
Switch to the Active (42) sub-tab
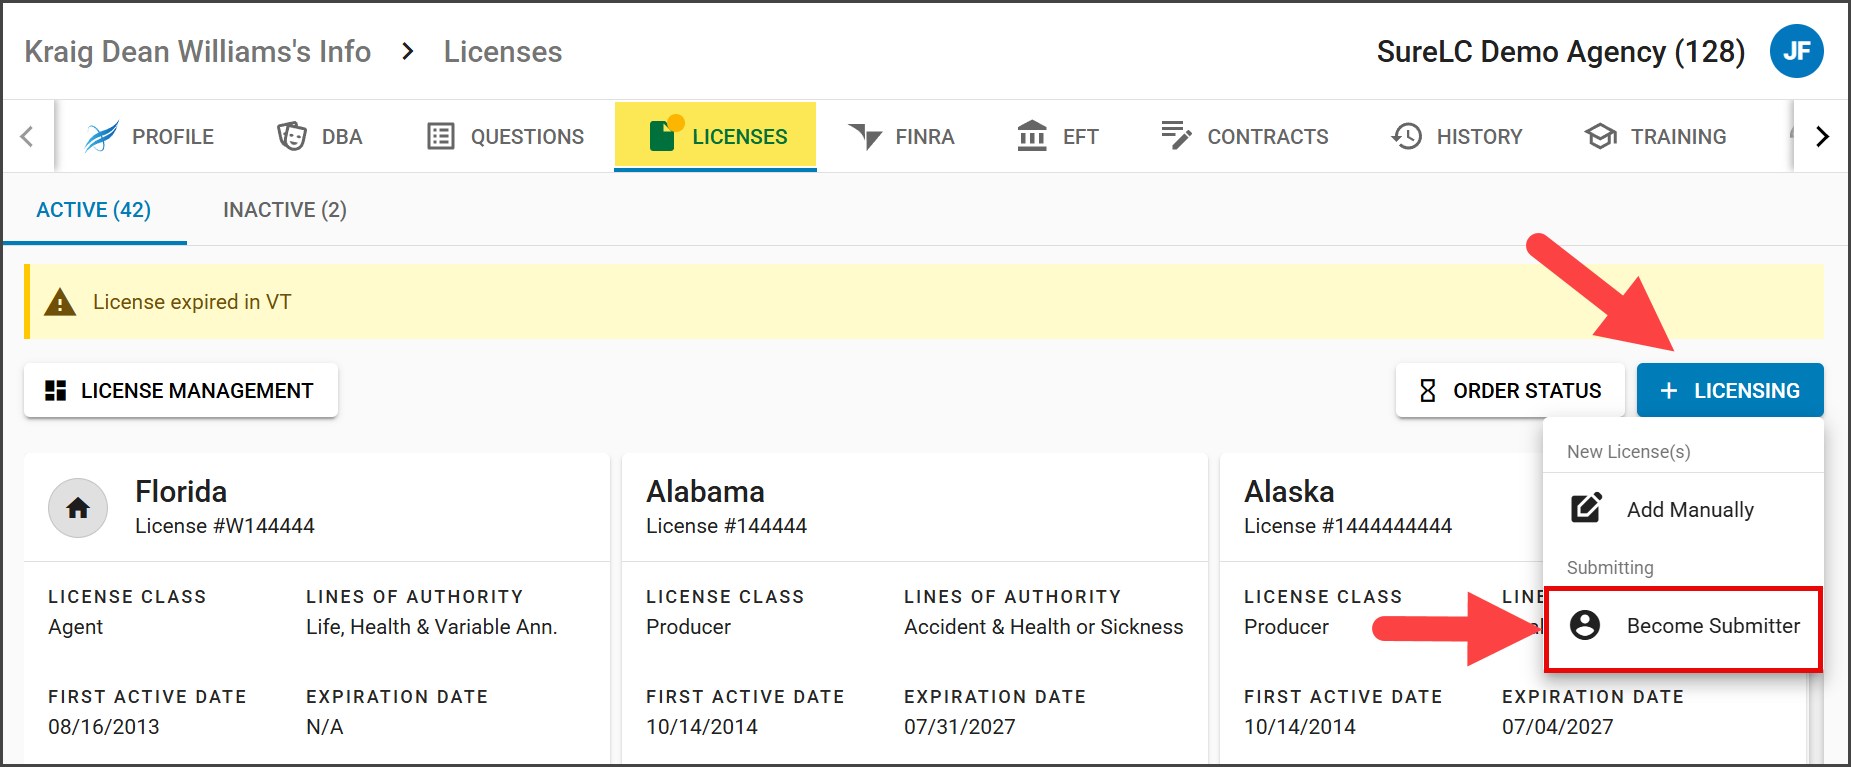(x=94, y=210)
